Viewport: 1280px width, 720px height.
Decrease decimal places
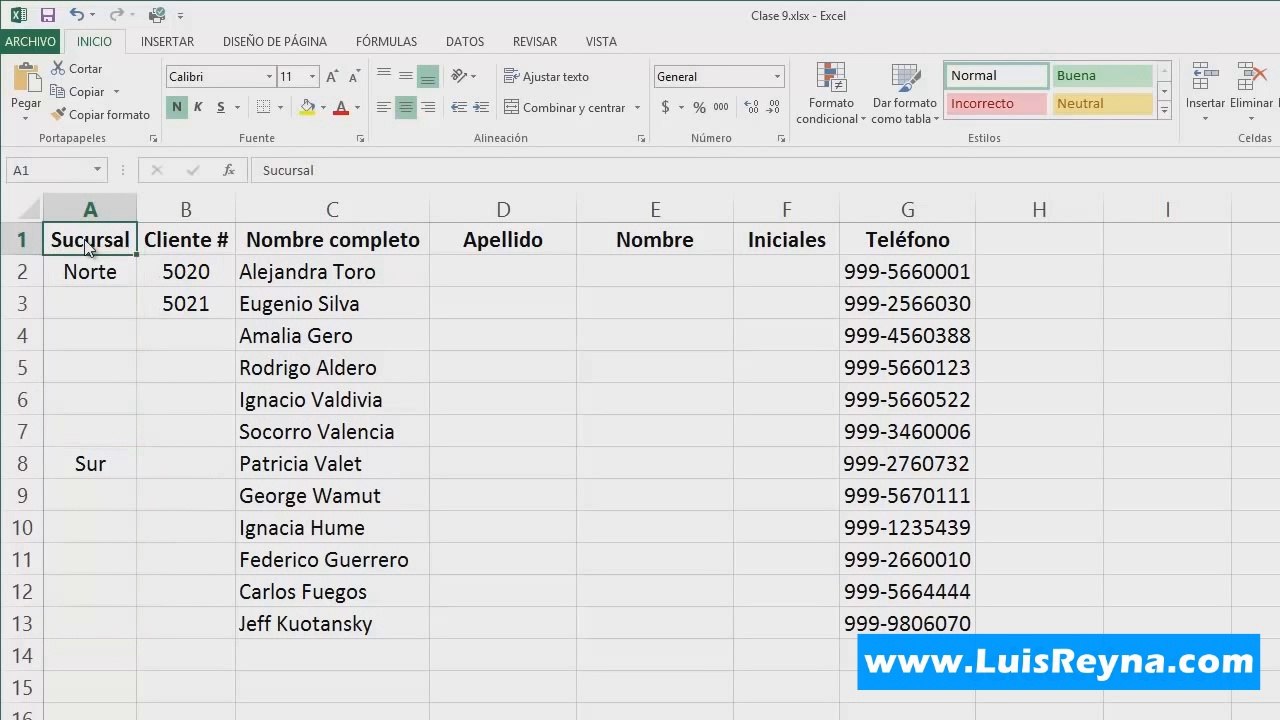click(x=774, y=108)
